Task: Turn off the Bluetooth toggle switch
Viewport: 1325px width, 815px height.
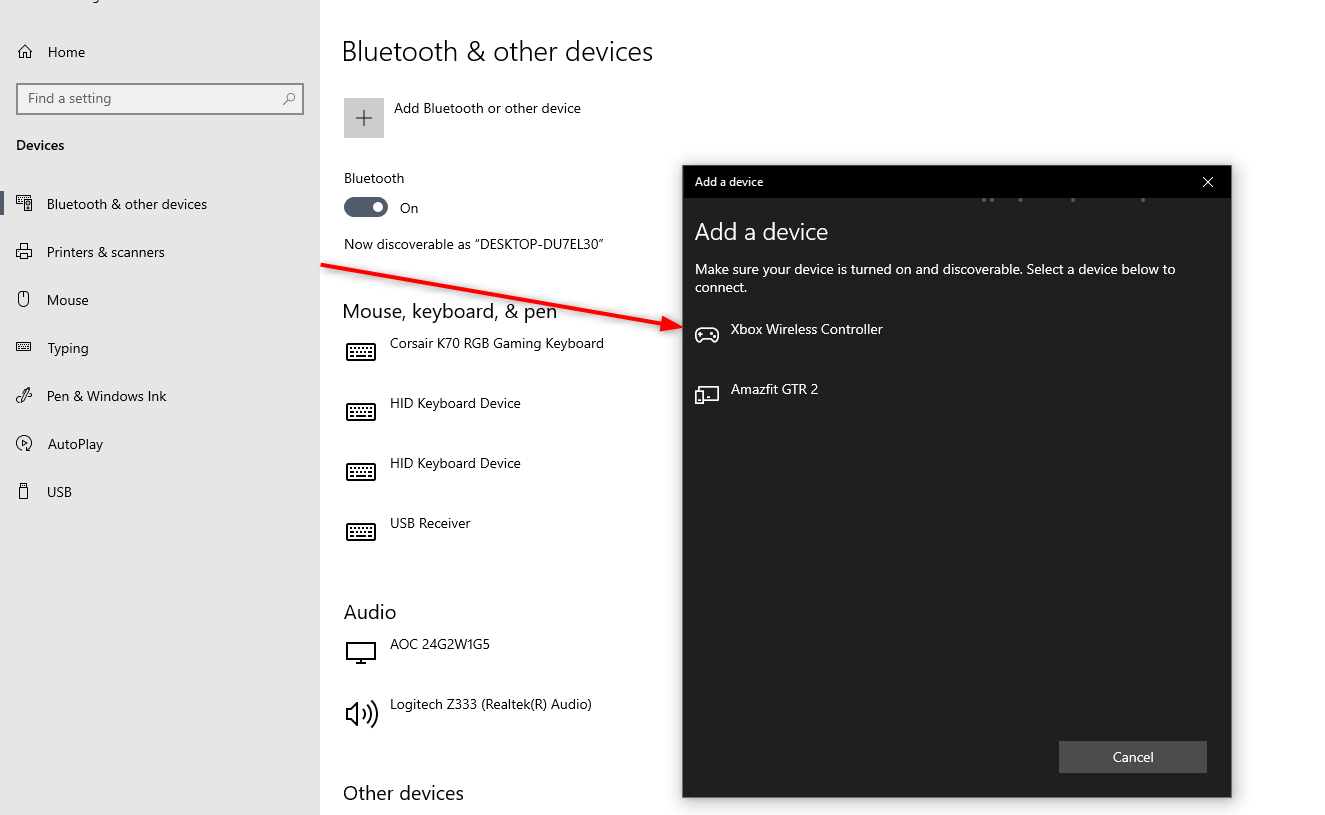Action: 366,207
